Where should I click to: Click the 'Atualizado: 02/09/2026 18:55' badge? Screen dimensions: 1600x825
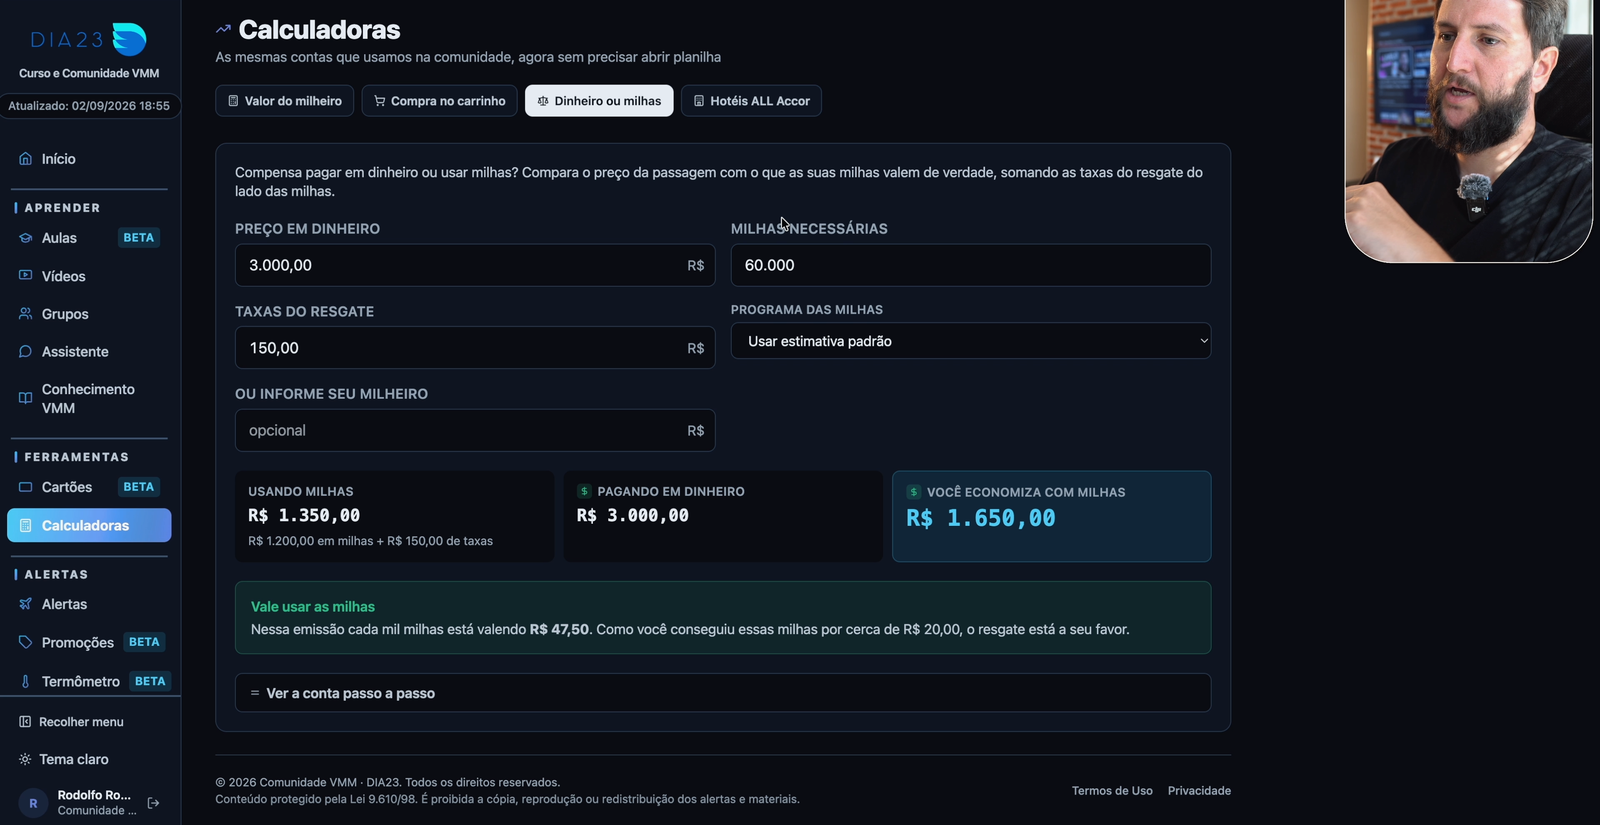pyautogui.click(x=89, y=105)
